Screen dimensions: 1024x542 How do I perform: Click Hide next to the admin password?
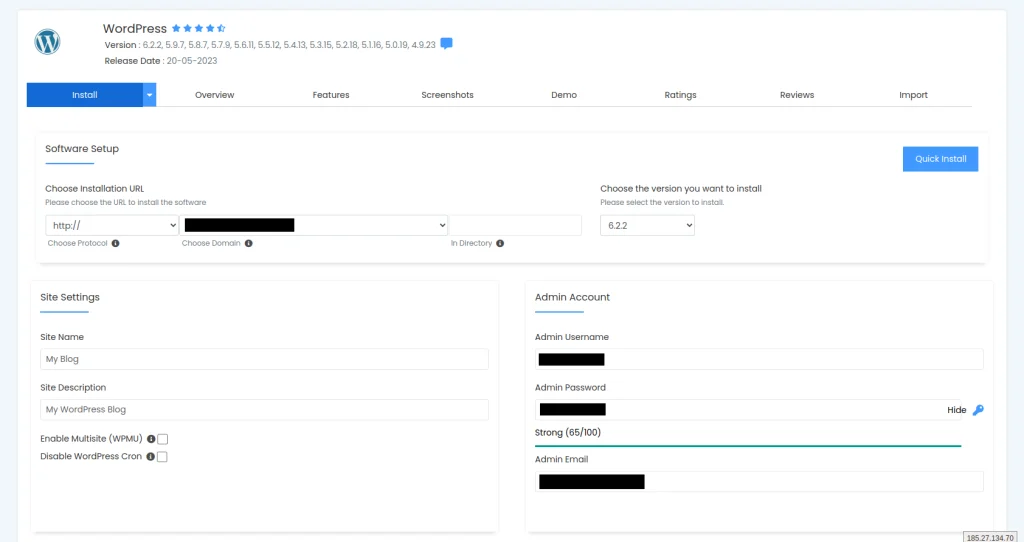coord(957,410)
